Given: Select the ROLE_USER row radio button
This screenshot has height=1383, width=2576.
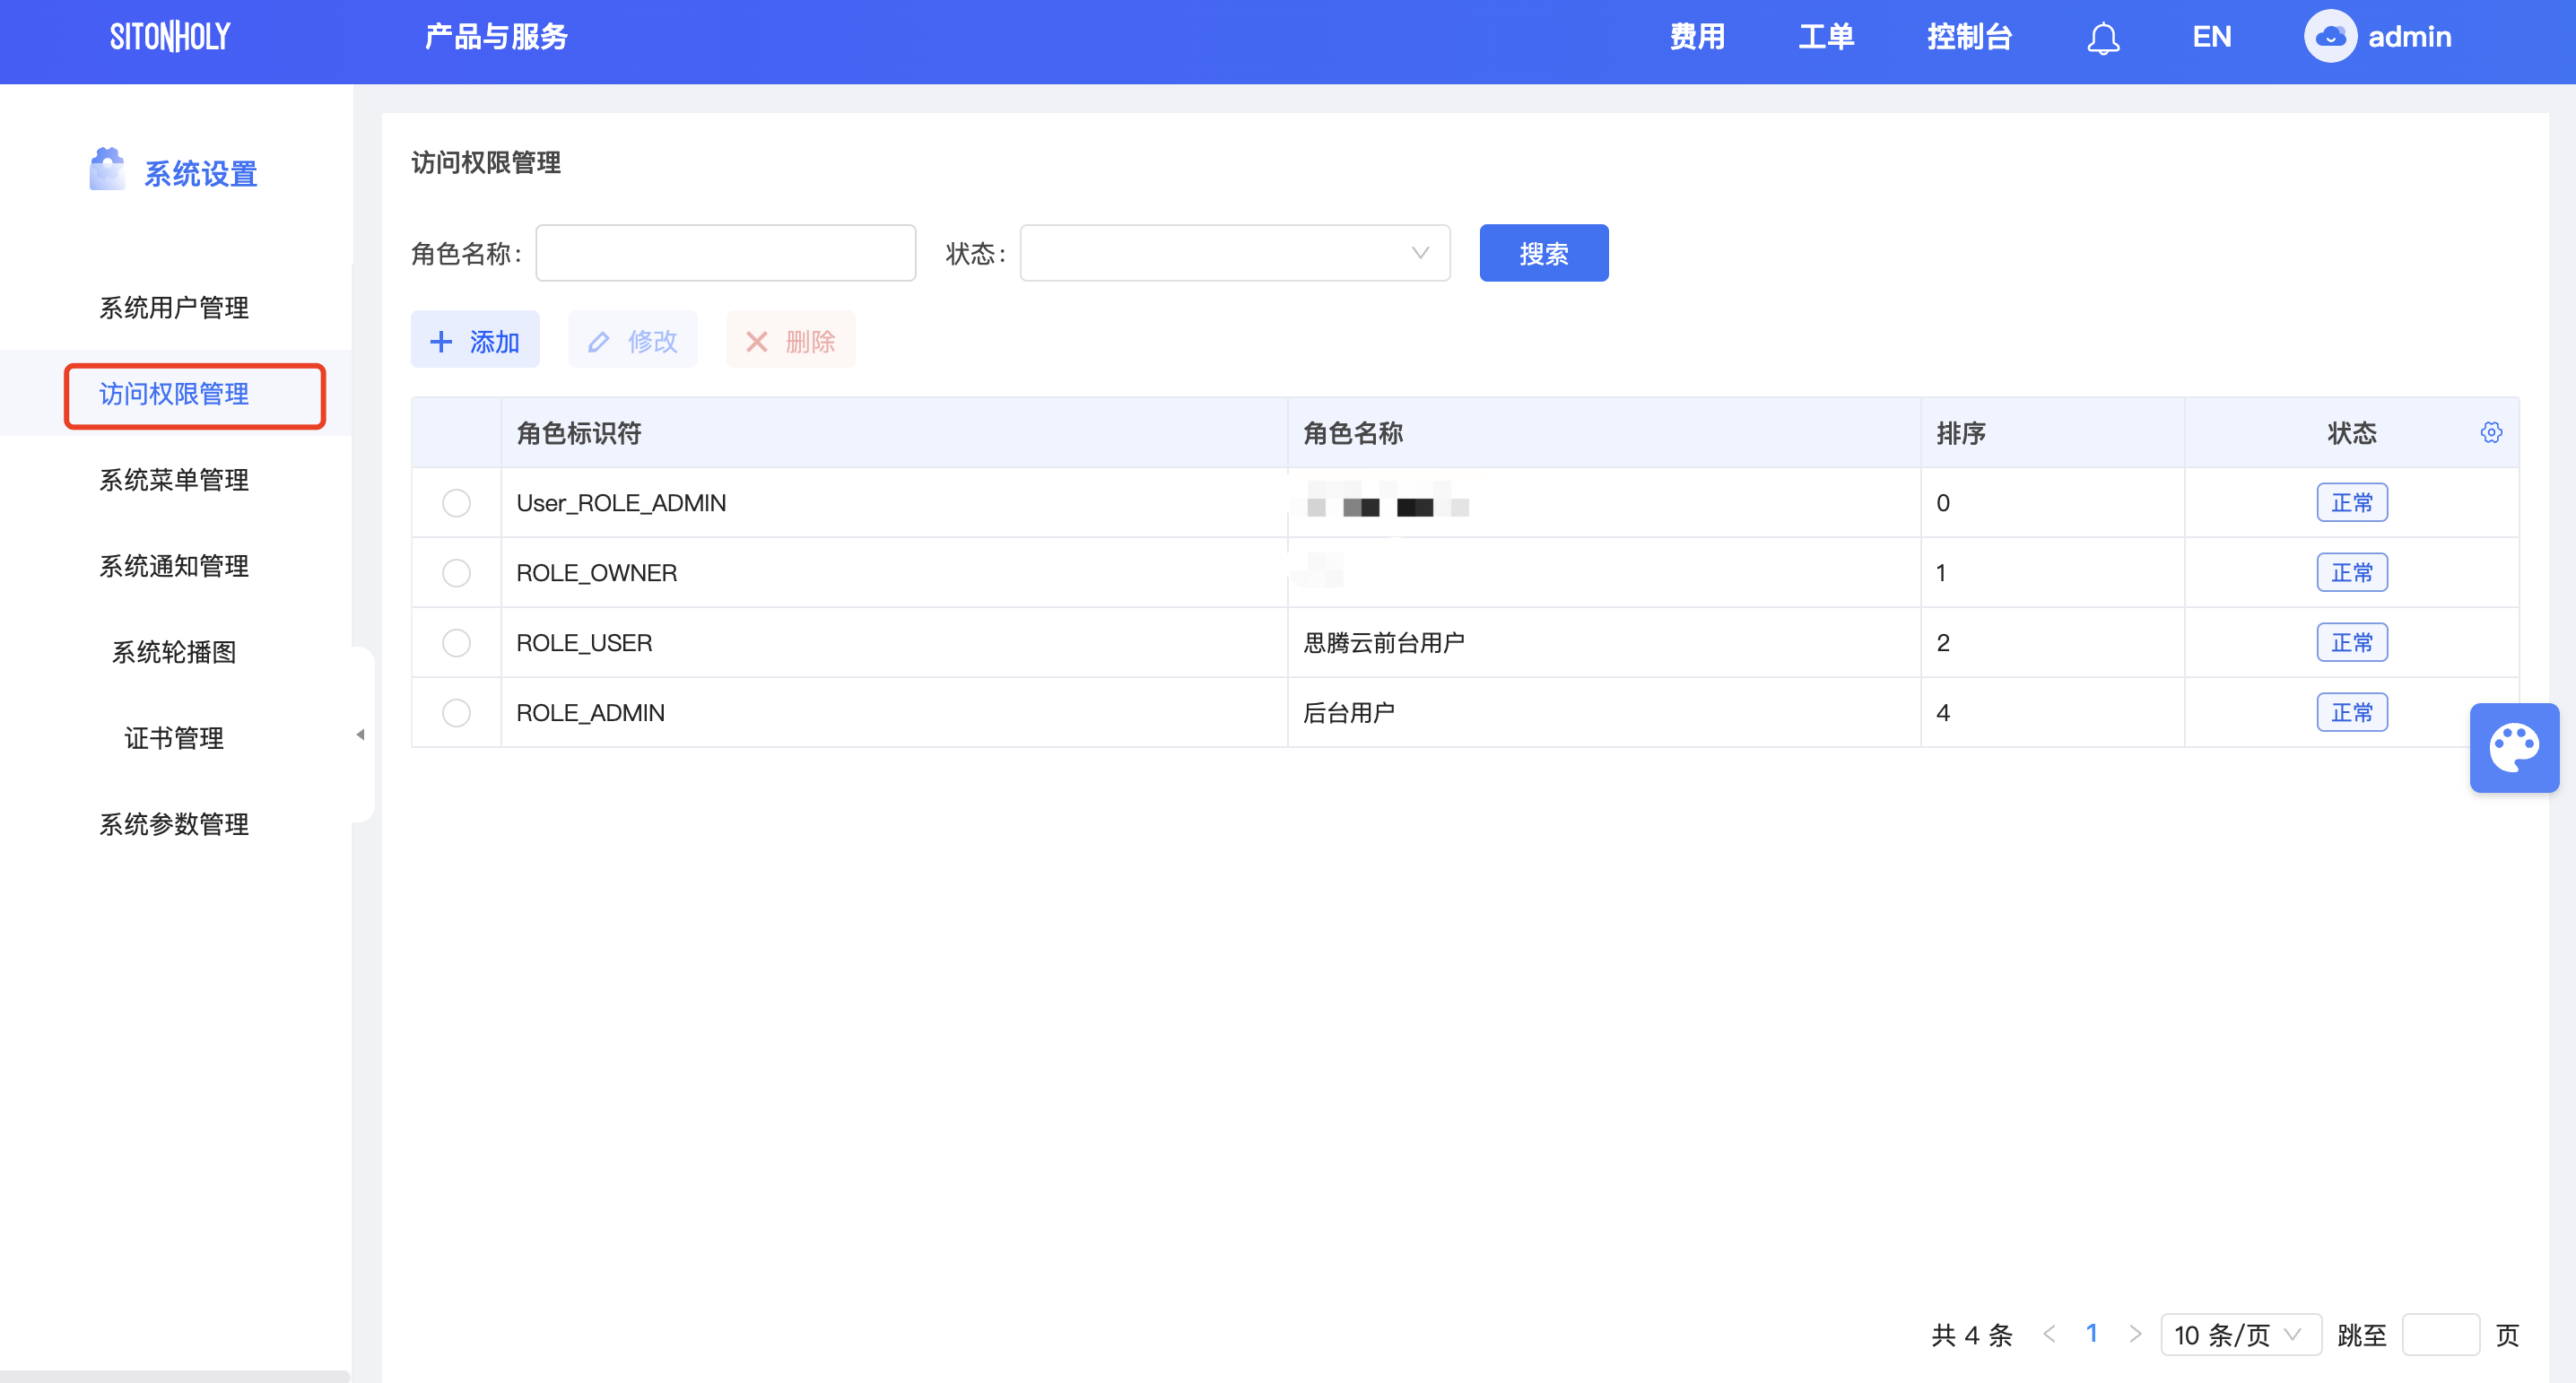Looking at the screenshot, I should point(456,643).
